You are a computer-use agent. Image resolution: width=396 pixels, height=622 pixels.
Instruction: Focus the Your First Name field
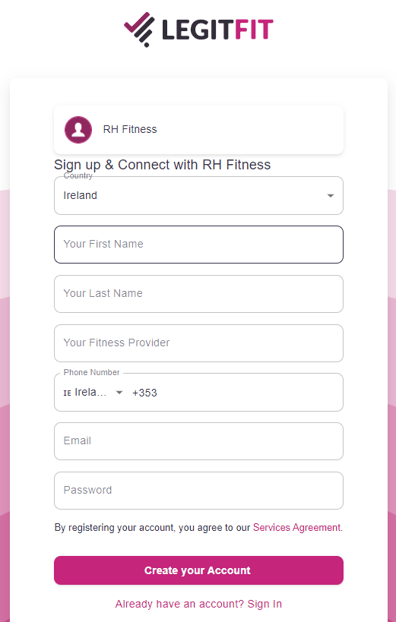199,244
